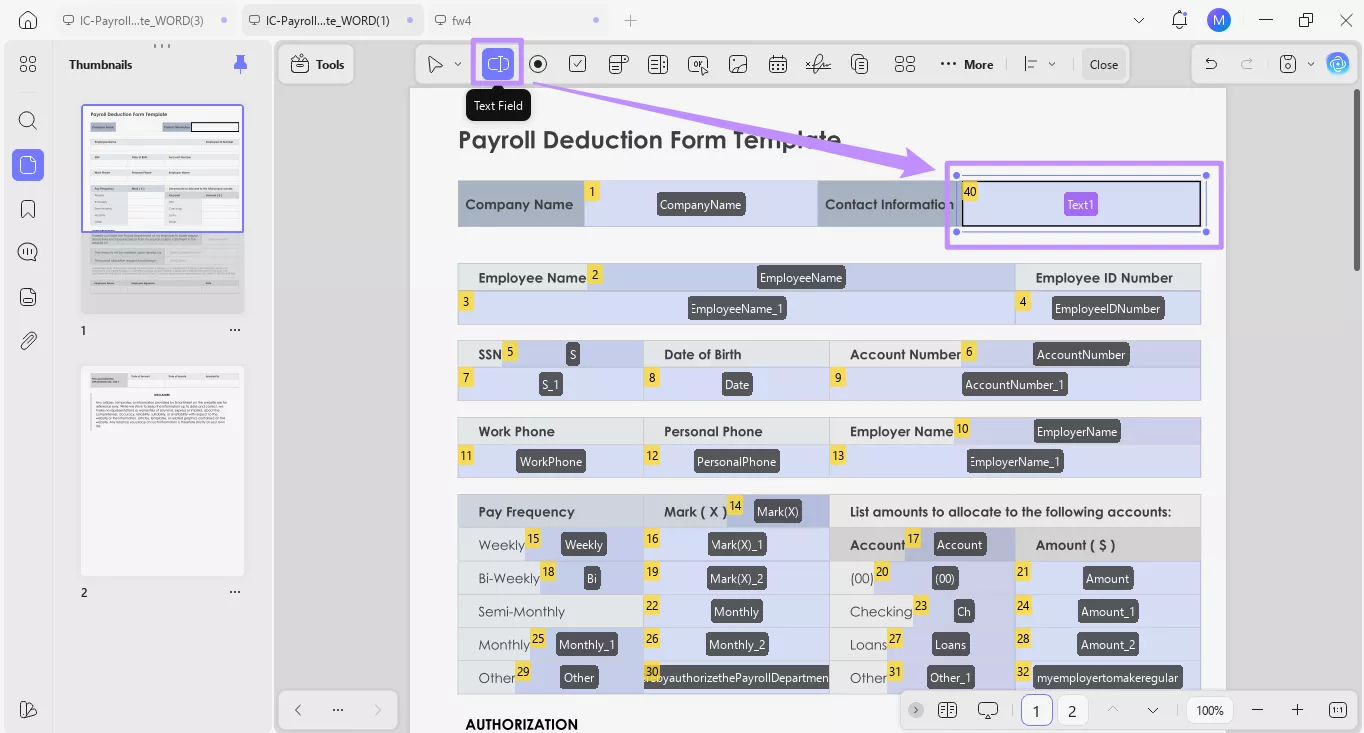This screenshot has height=733, width=1364.
Task: Open the bottom navigation more options
Action: pyautogui.click(x=338, y=710)
